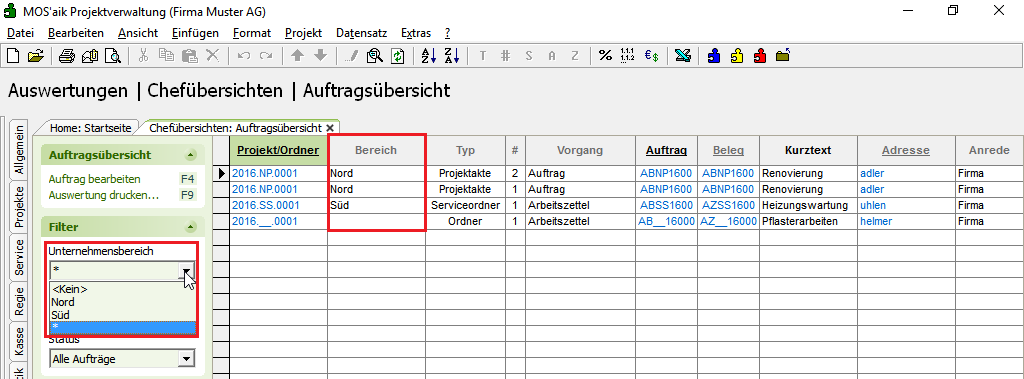Click the red puzzle piece icon
The height and width of the screenshot is (379, 1024).
pos(760,56)
